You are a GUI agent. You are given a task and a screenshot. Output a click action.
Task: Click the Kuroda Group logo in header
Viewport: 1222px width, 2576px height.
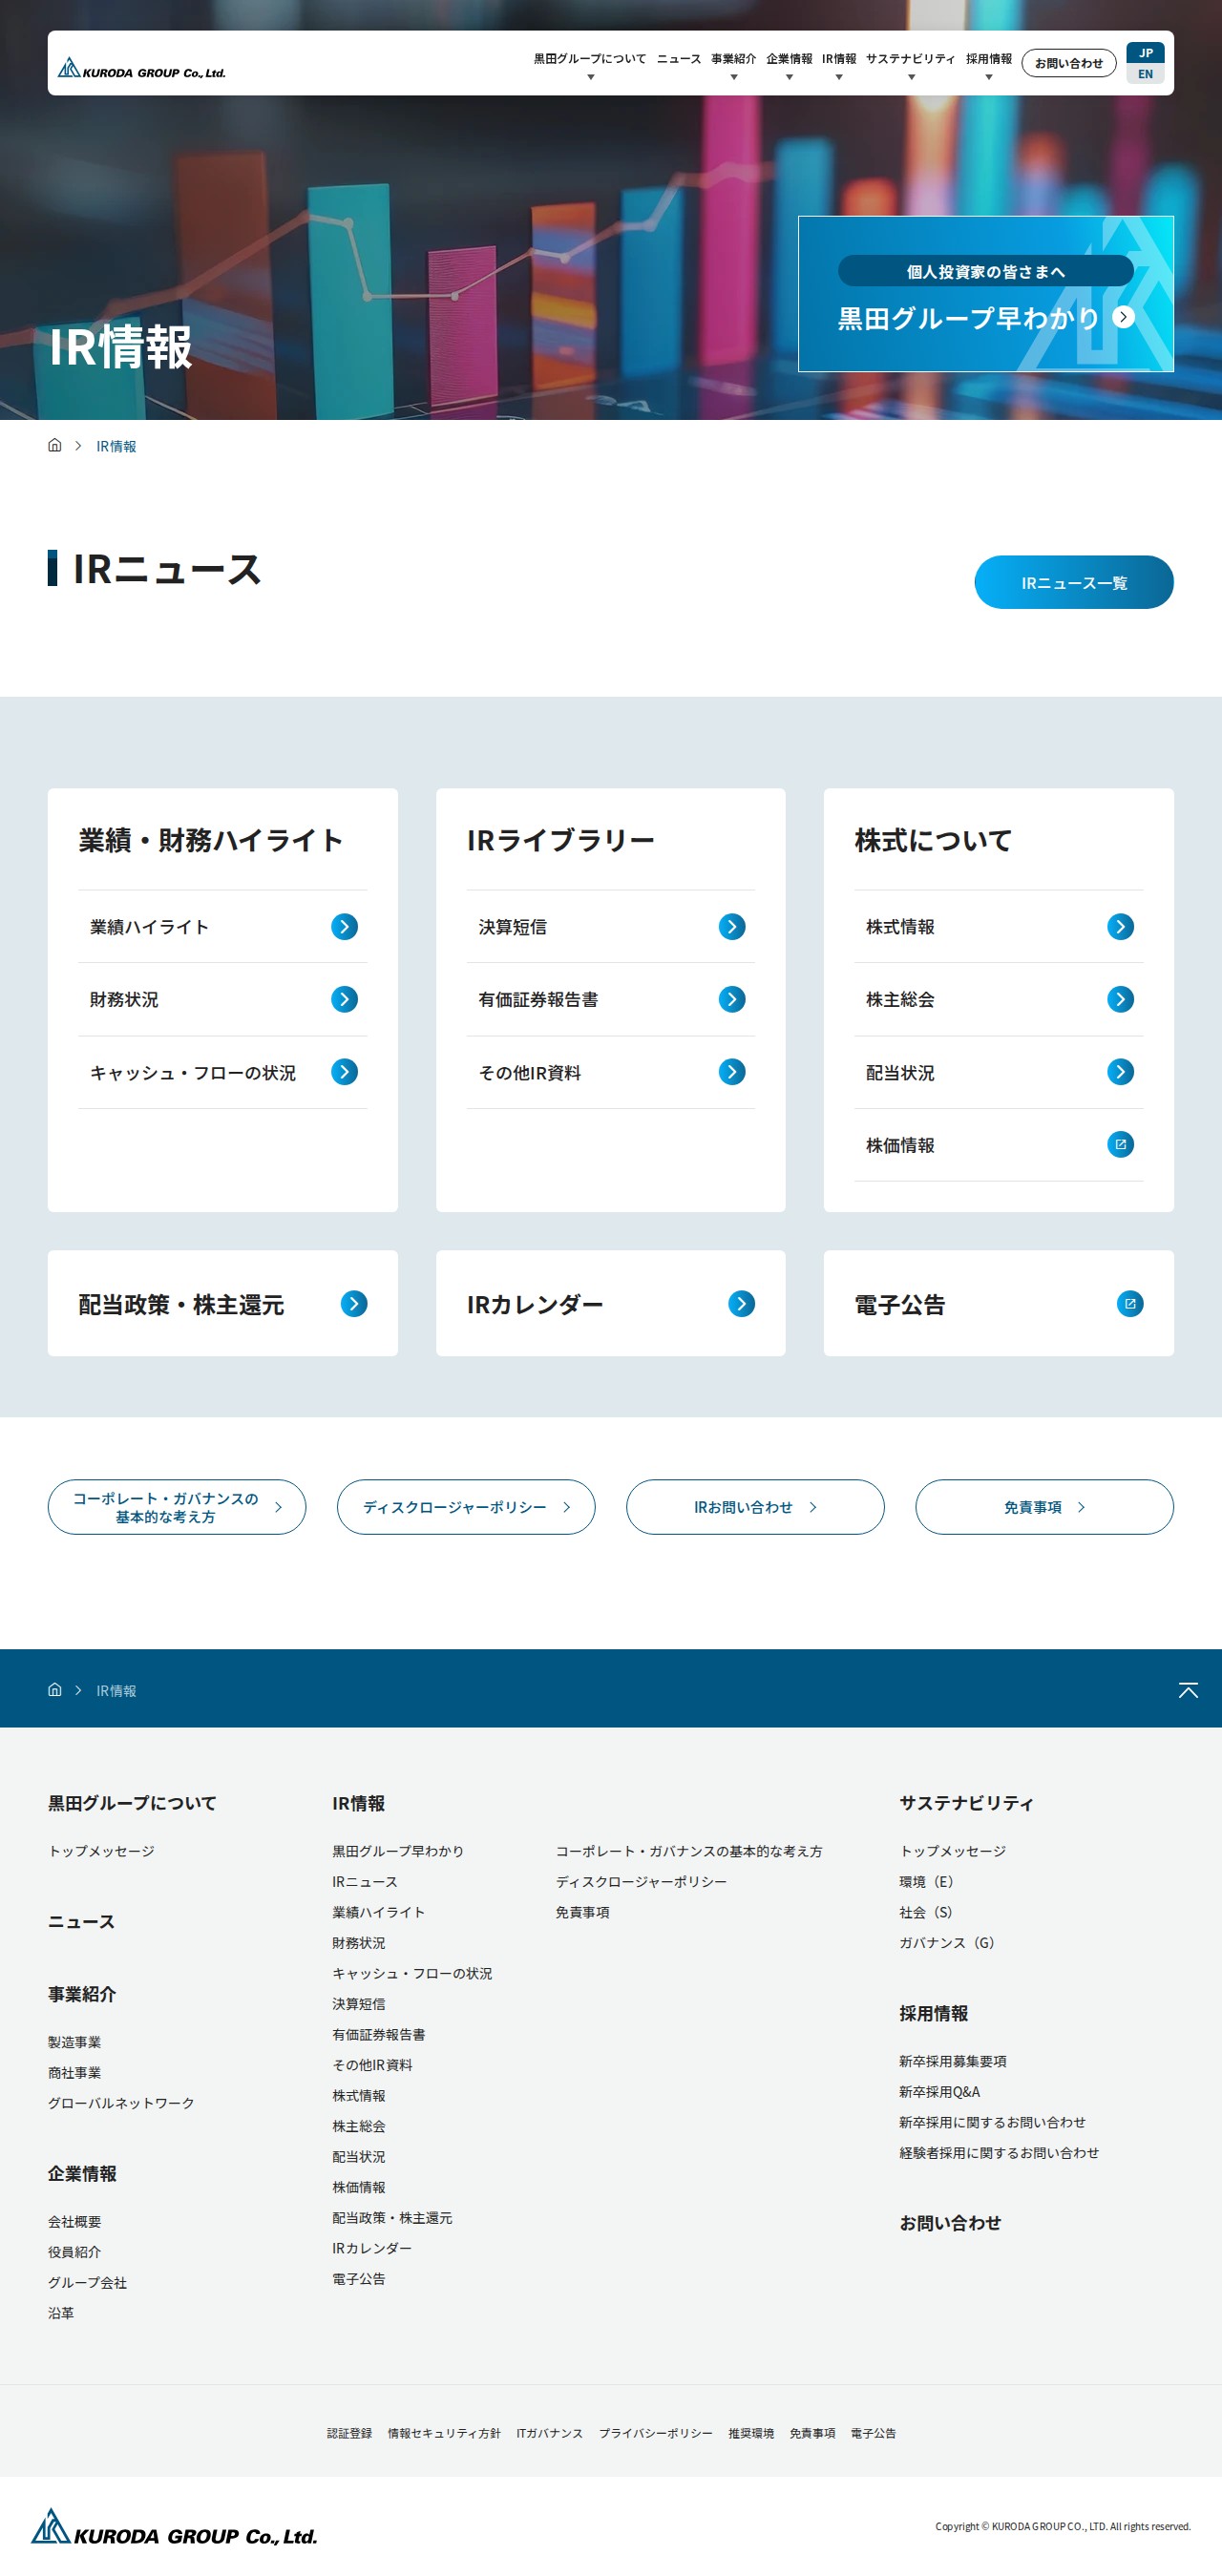point(141,69)
